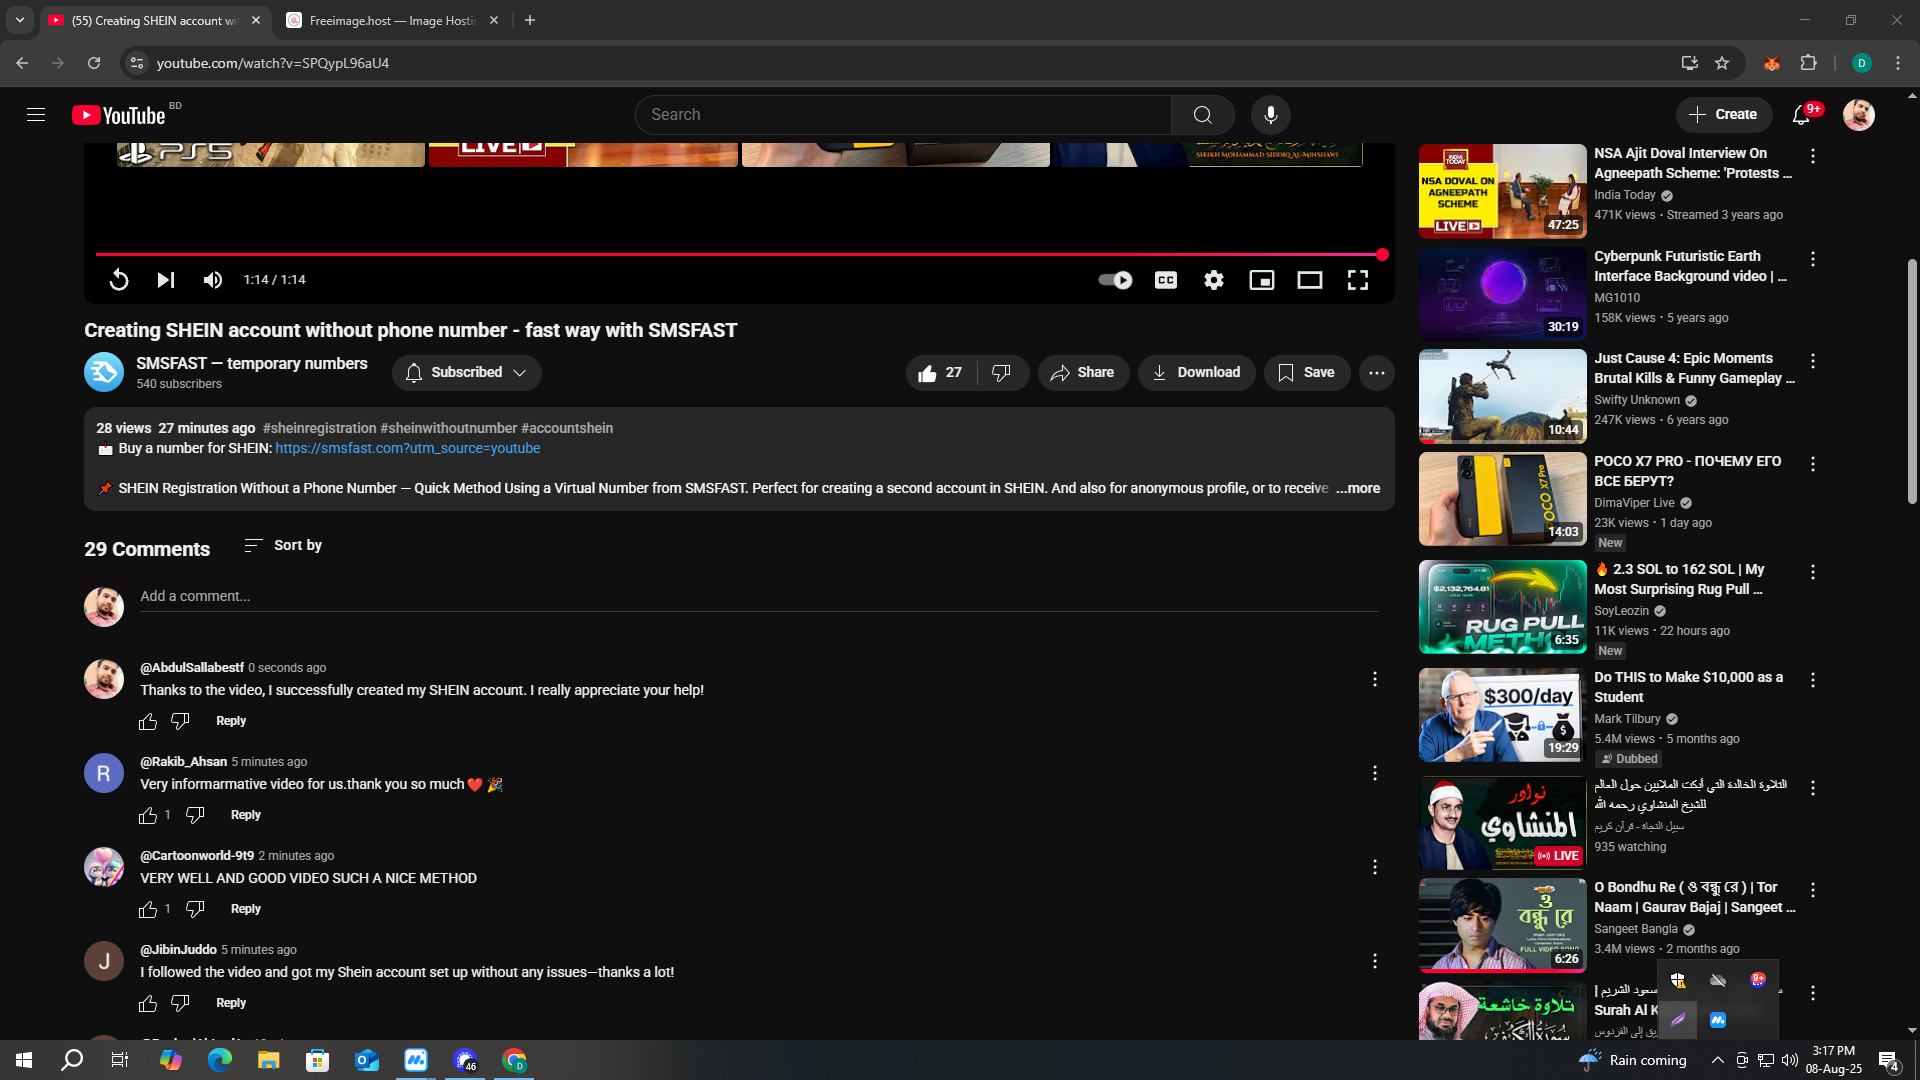Image resolution: width=1920 pixels, height=1080 pixels.
Task: Open more actions menu under video
Action: [x=1377, y=373]
